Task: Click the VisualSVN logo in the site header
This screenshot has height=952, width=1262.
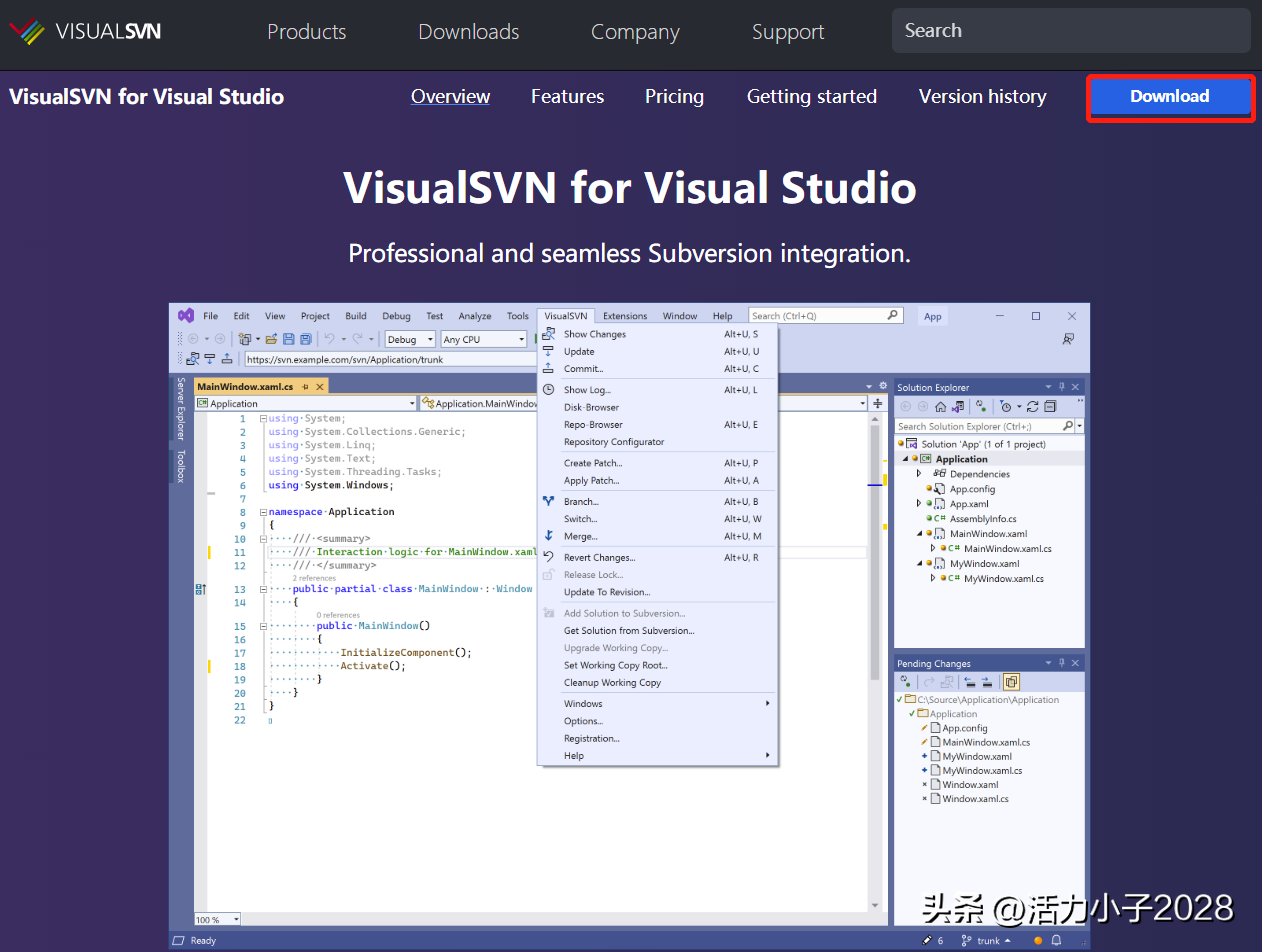Action: 85,31
